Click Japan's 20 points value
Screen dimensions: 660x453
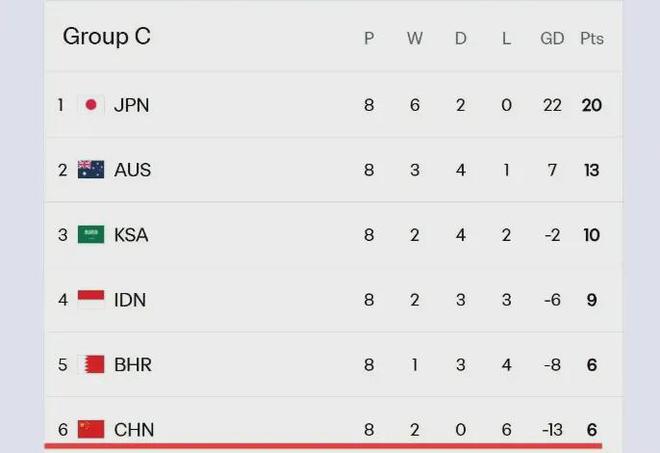pyautogui.click(x=592, y=105)
